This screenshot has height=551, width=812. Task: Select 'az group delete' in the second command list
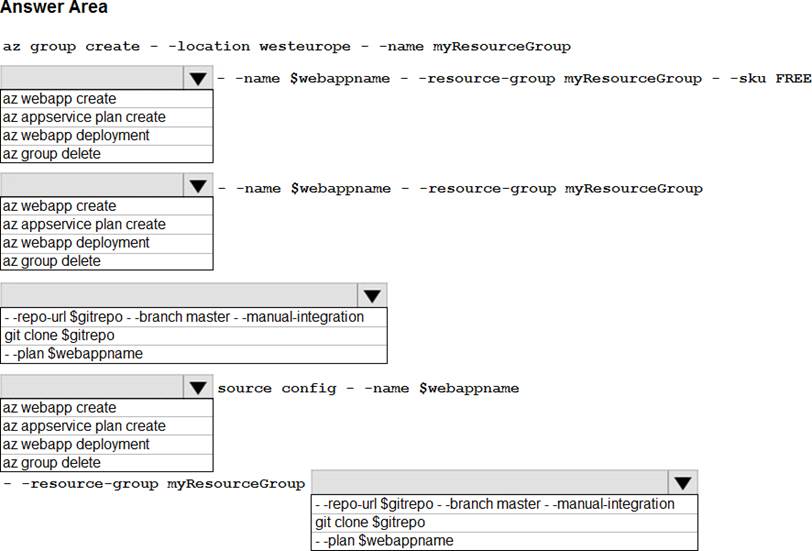point(52,261)
